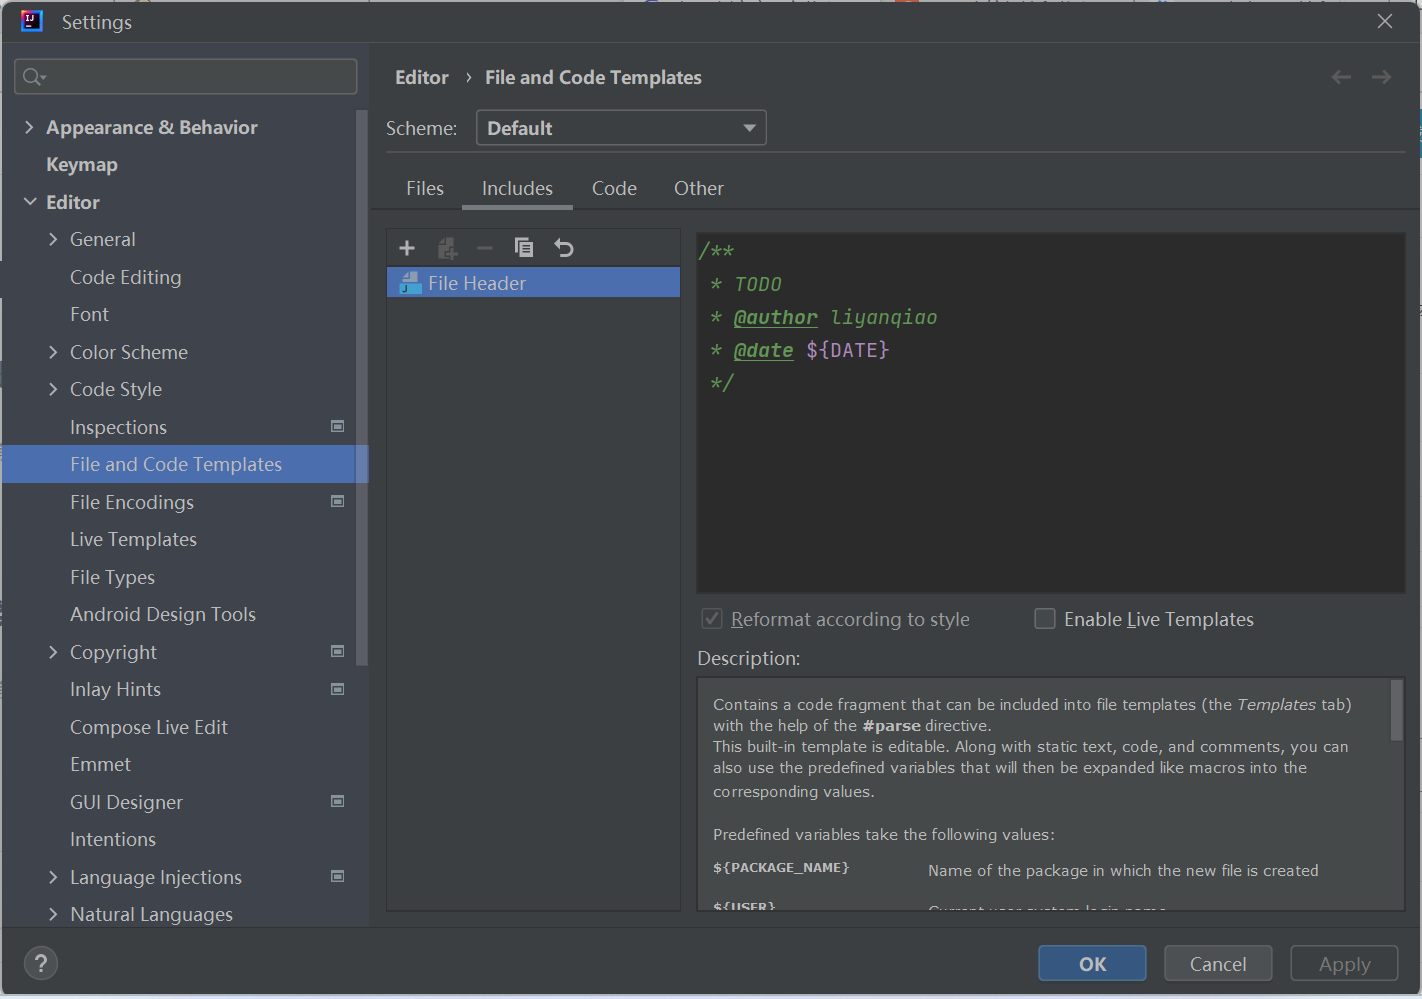The height and width of the screenshot is (999, 1422).
Task: Click the OK button
Action: (x=1092, y=964)
